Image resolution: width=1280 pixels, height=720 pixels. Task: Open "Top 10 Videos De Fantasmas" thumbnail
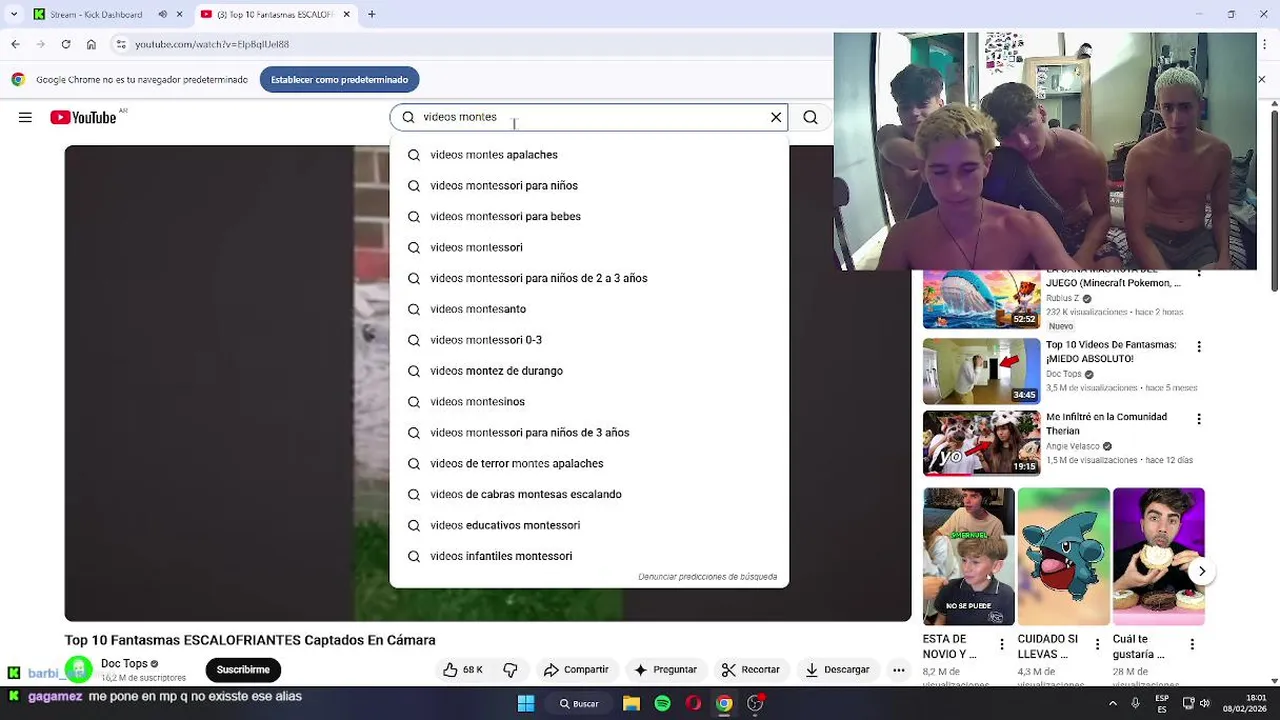pos(981,371)
